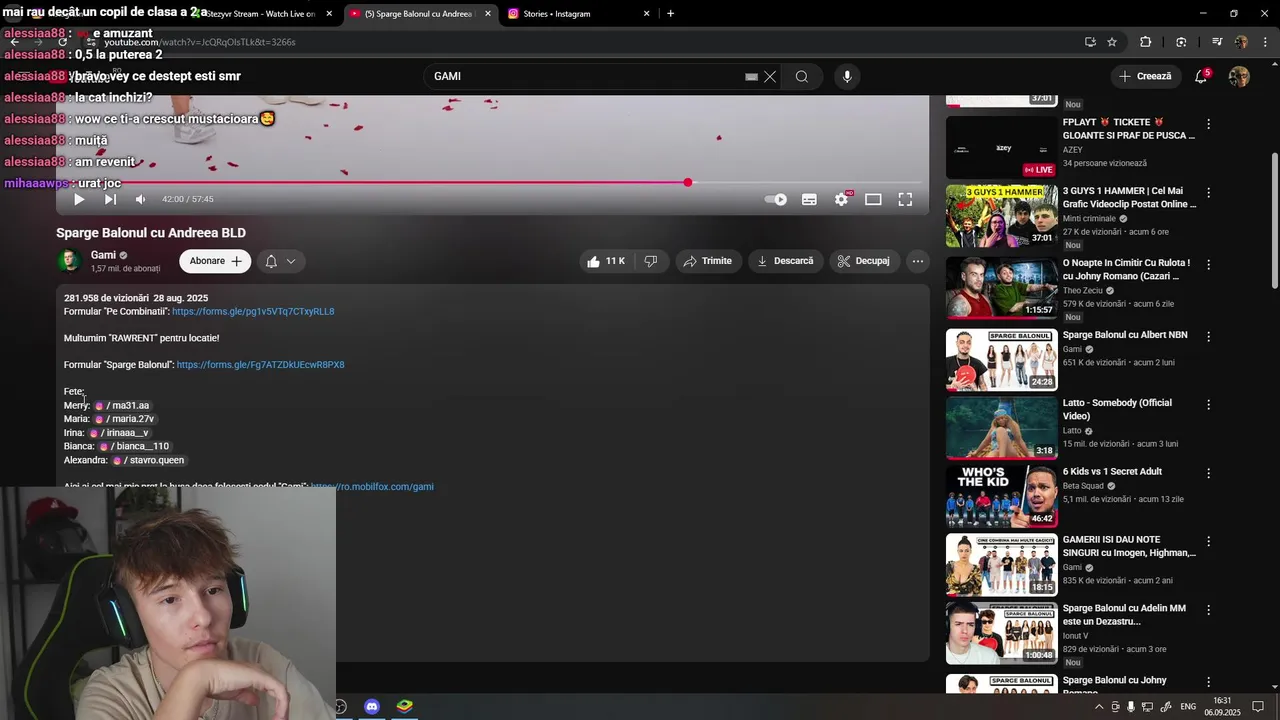The width and height of the screenshot is (1280, 720).
Task: Open BlueStacks from the taskbar
Action: coord(404,706)
